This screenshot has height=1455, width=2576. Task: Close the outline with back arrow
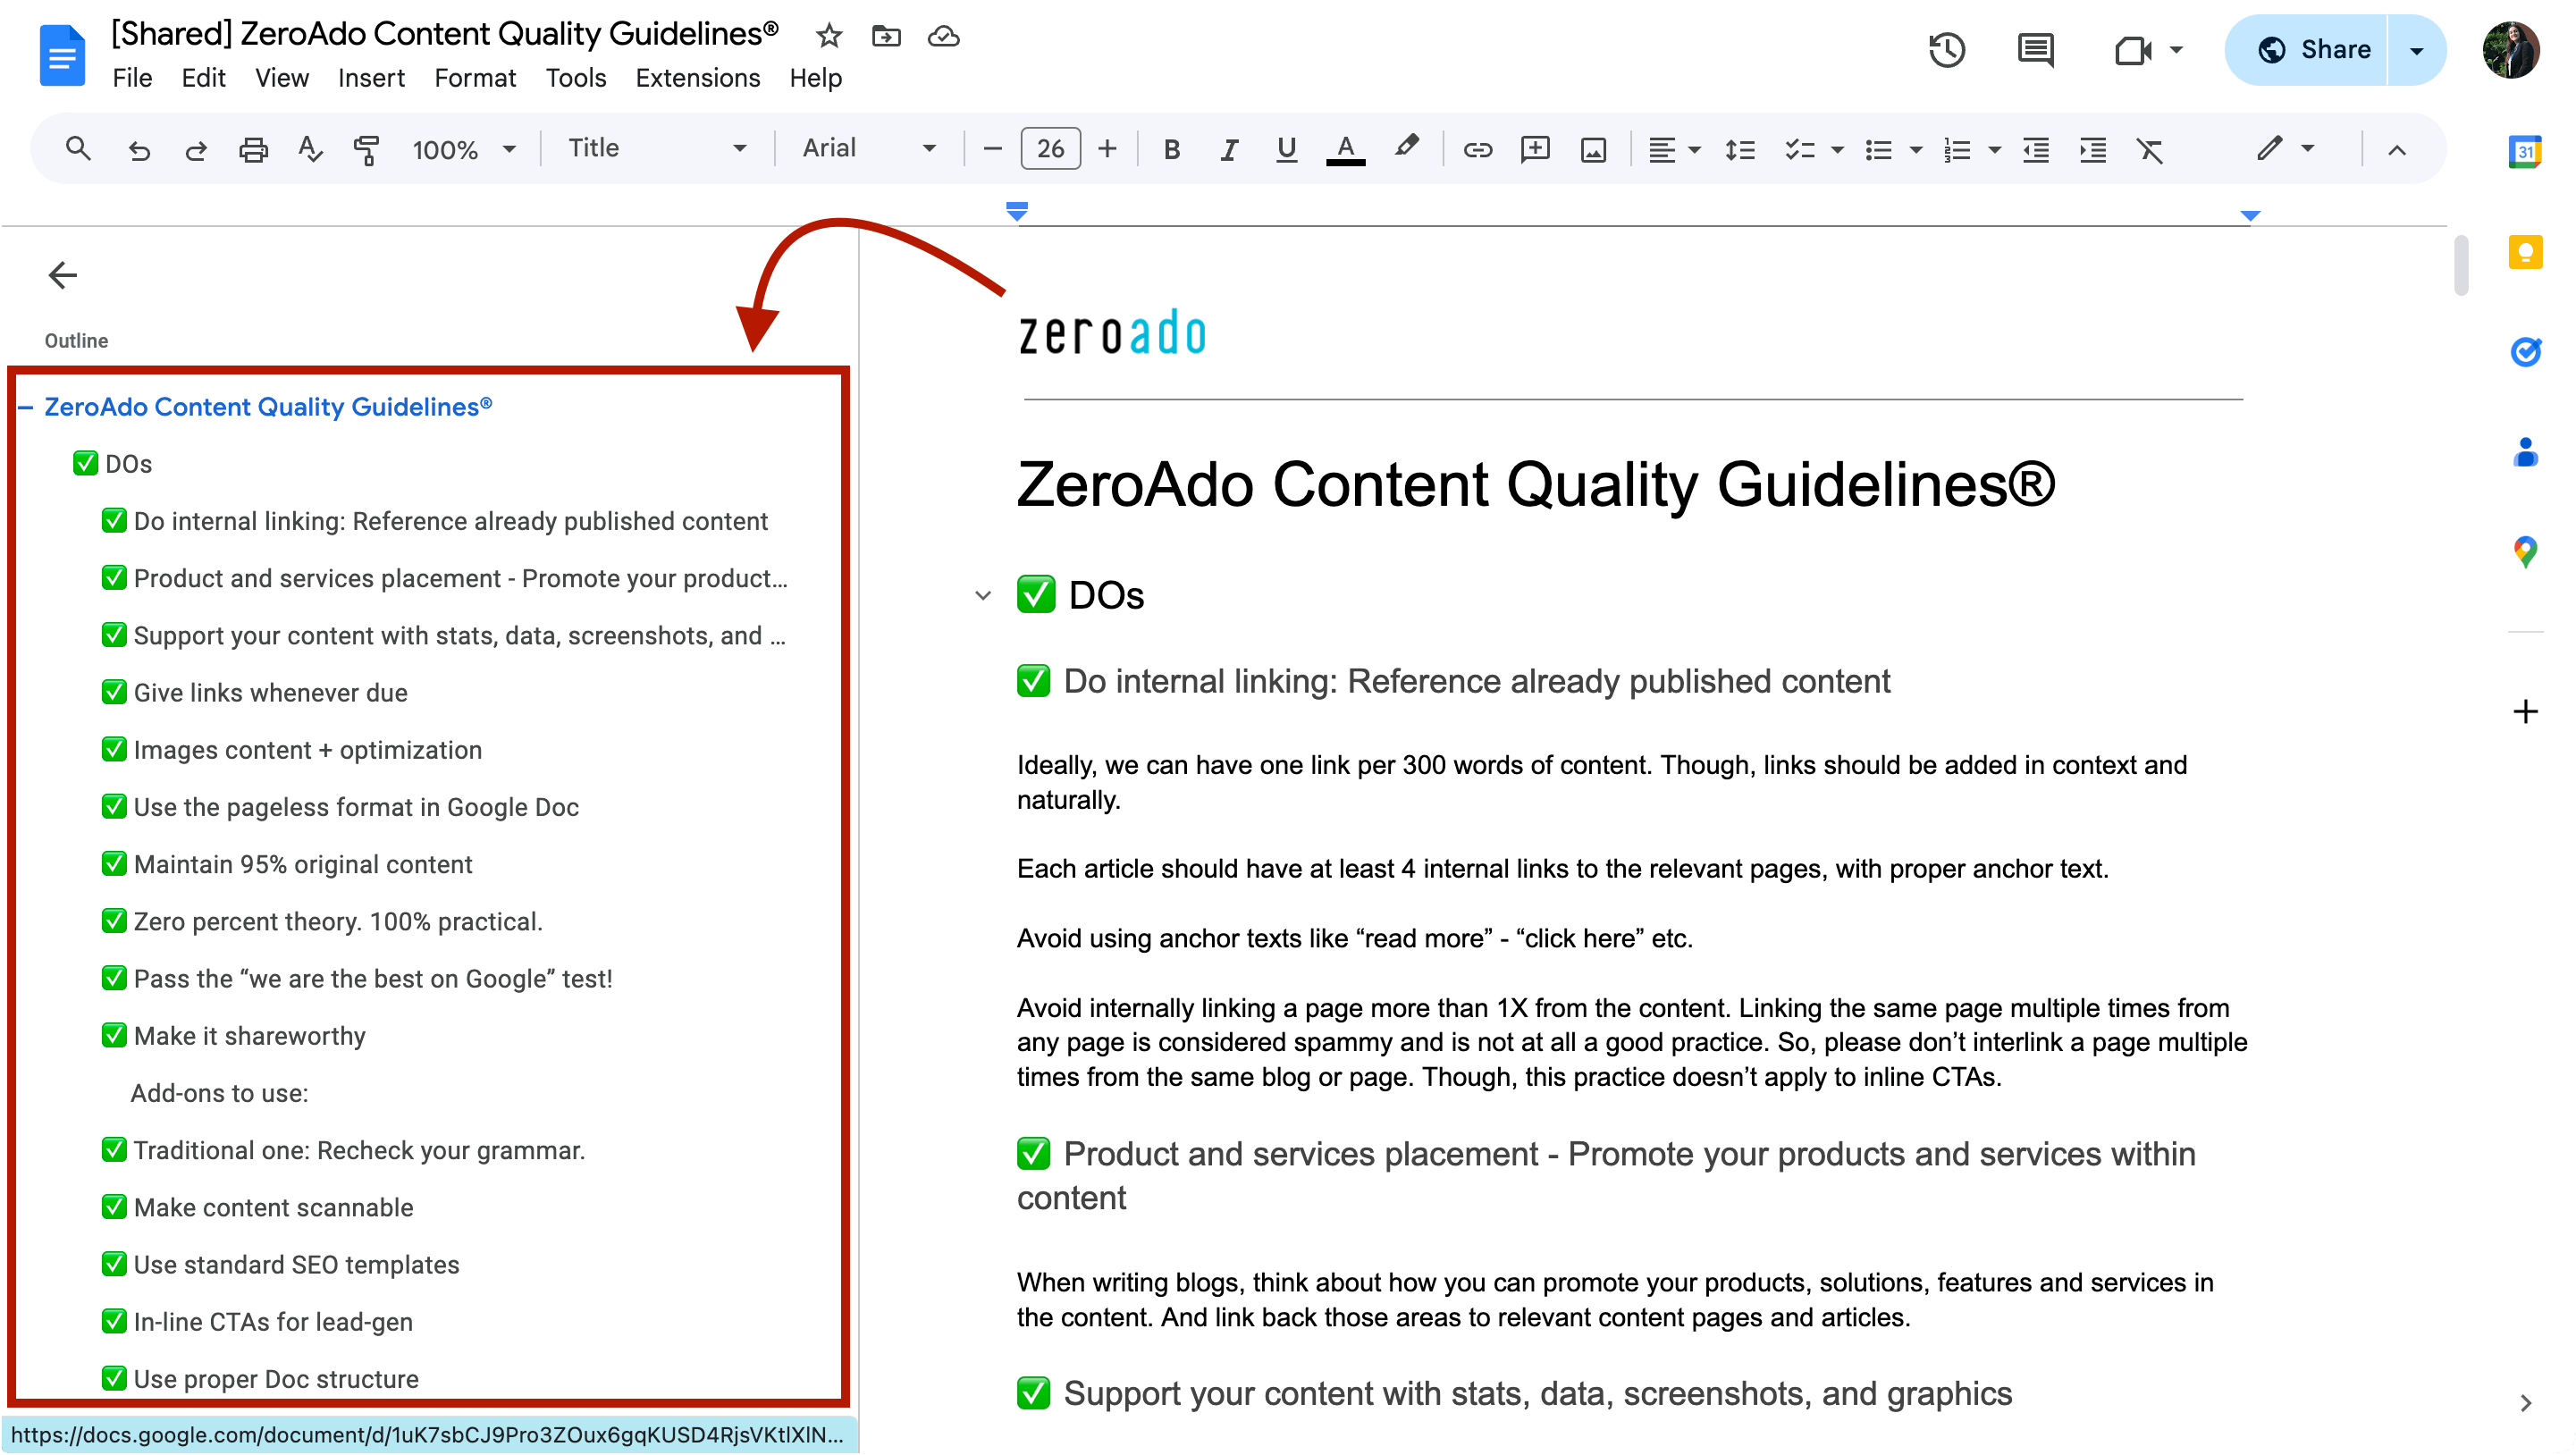click(x=63, y=275)
